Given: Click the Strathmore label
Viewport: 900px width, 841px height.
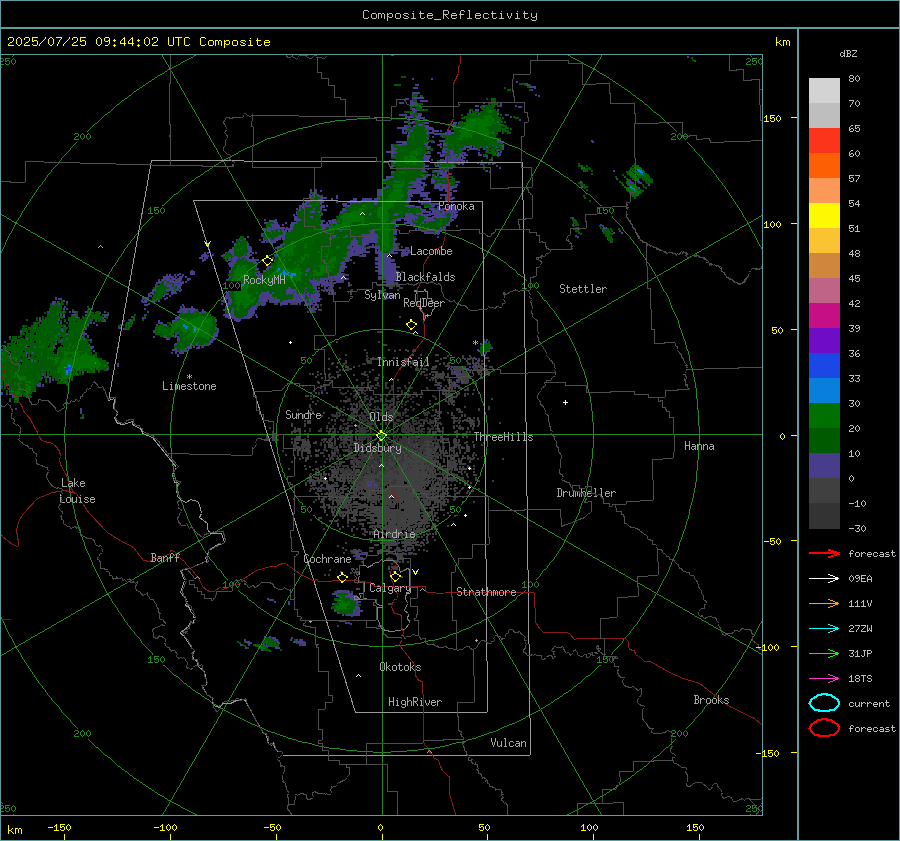Looking at the screenshot, I should point(486,592).
